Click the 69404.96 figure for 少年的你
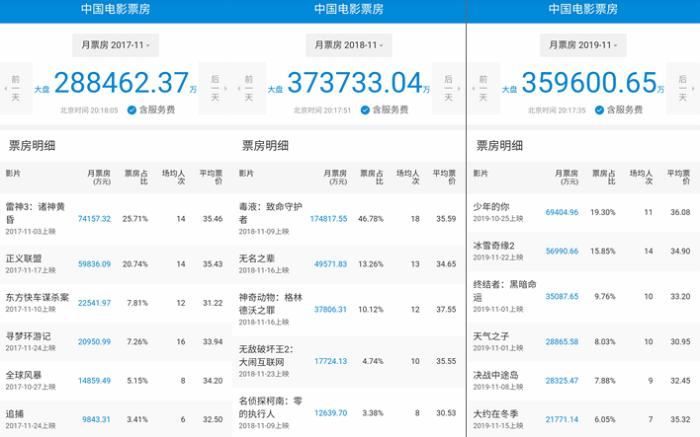The height and width of the screenshot is (437, 700). point(562,212)
